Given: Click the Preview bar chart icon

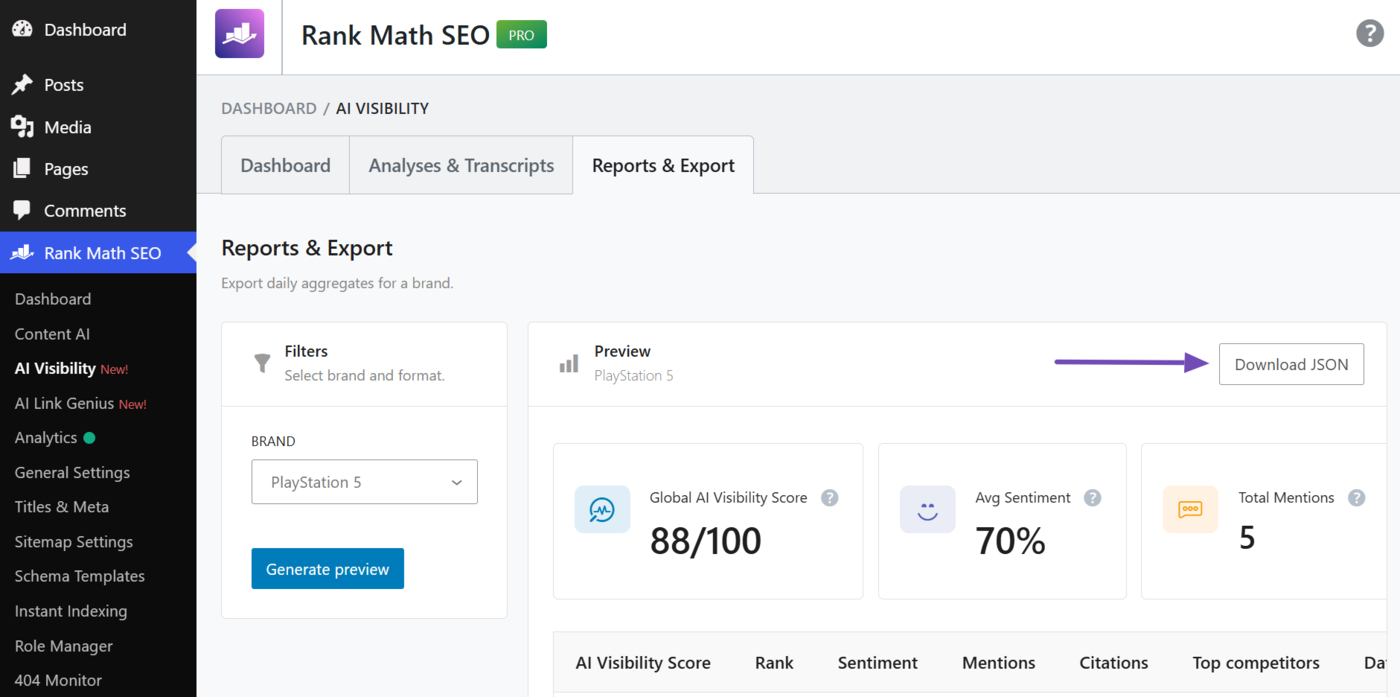Looking at the screenshot, I should click(x=569, y=364).
